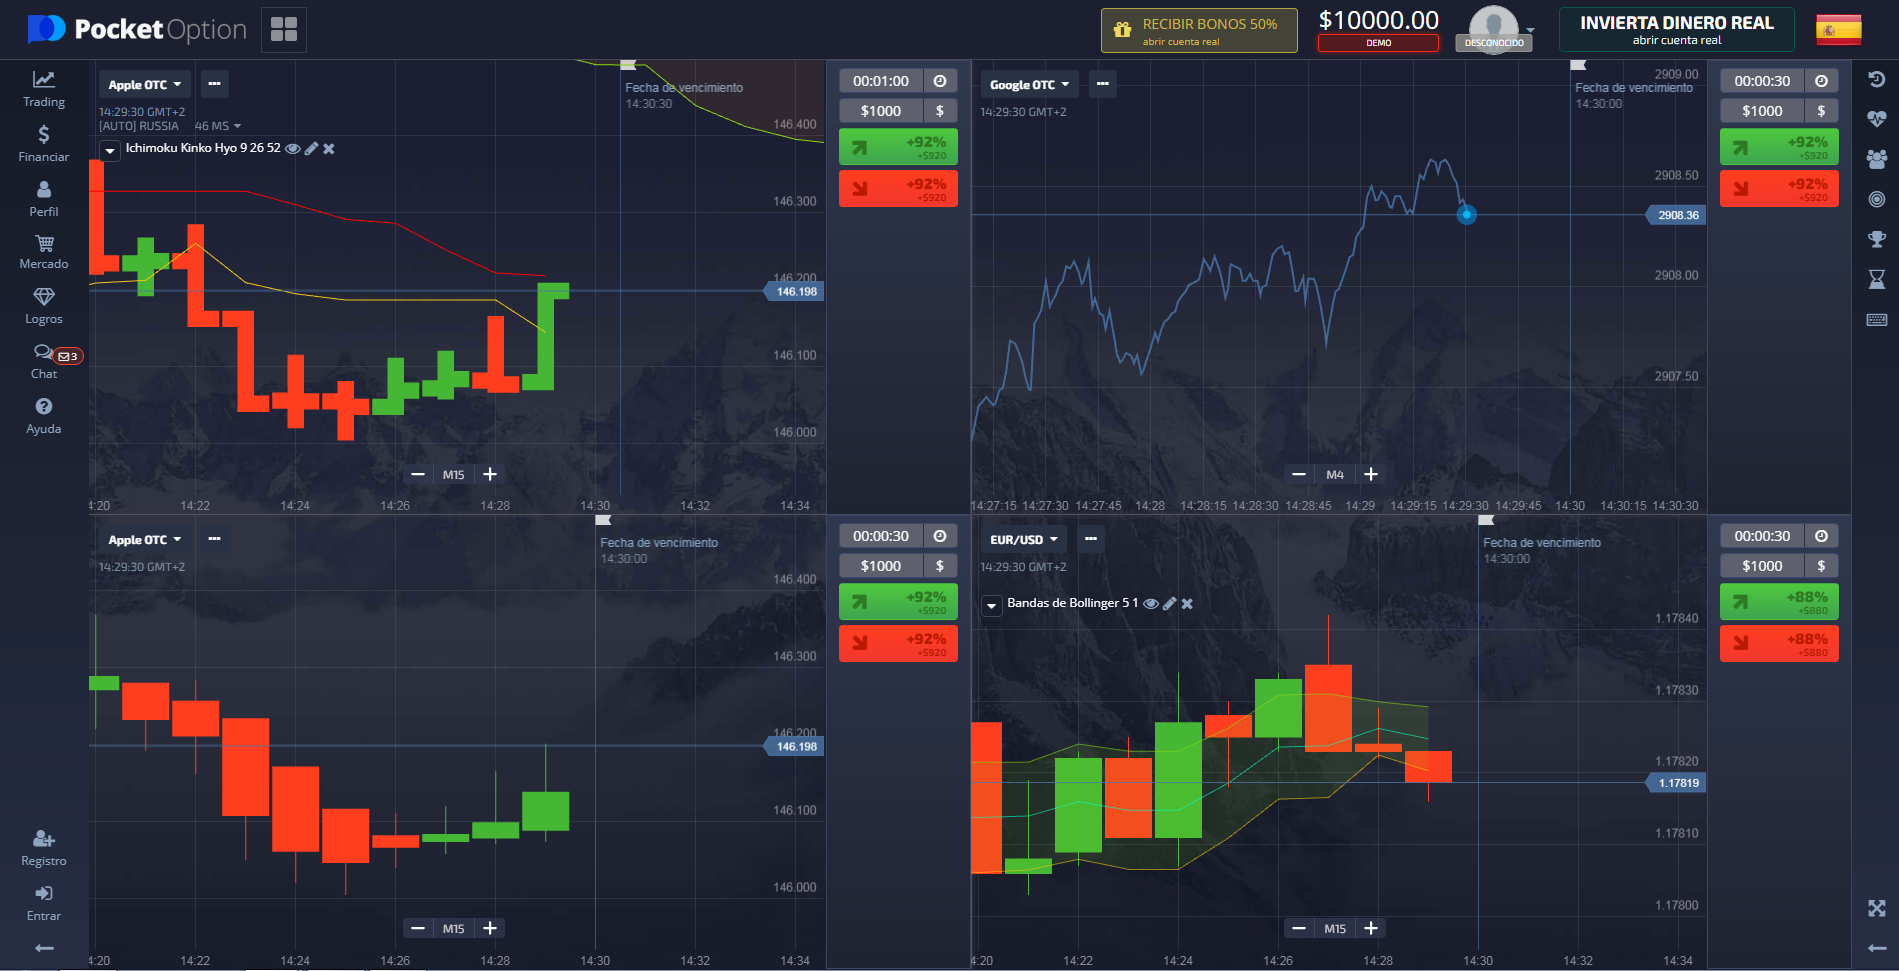Open Google OTC asset dropdown
Viewport: 1899px width, 971px height.
click(x=1029, y=84)
